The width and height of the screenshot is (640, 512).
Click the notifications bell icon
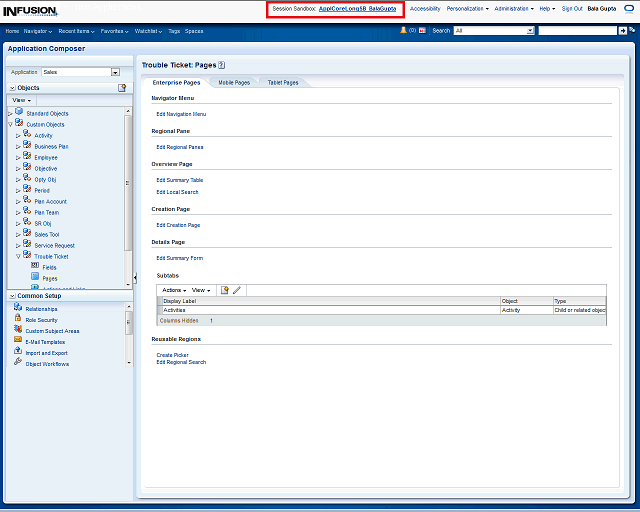[x=403, y=31]
